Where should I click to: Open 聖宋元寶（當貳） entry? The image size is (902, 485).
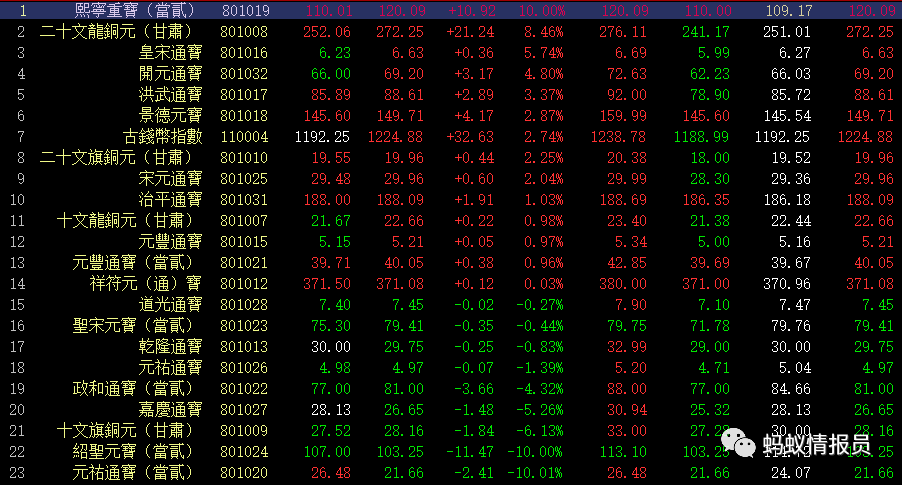pos(133,326)
